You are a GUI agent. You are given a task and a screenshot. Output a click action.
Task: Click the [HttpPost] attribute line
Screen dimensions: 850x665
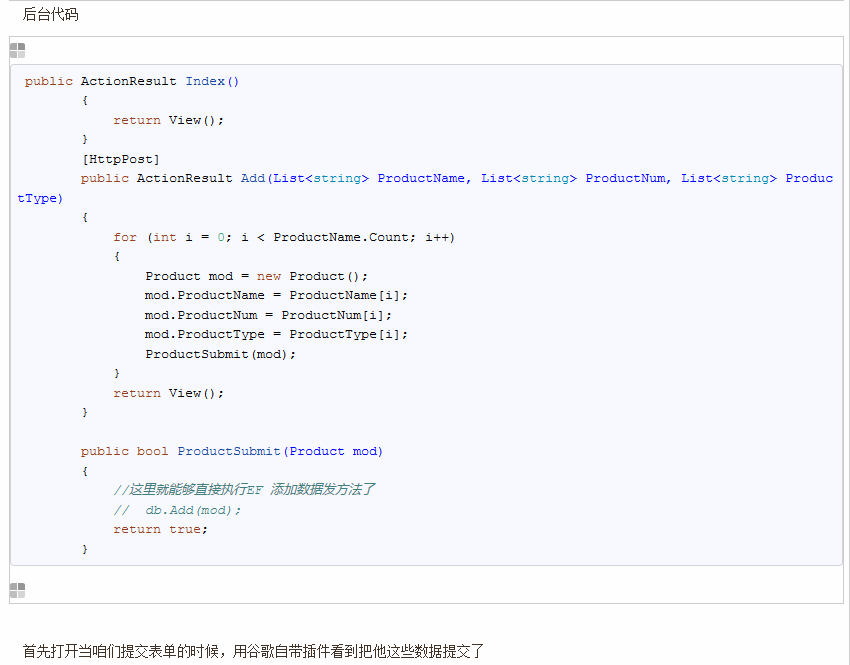[x=120, y=158]
